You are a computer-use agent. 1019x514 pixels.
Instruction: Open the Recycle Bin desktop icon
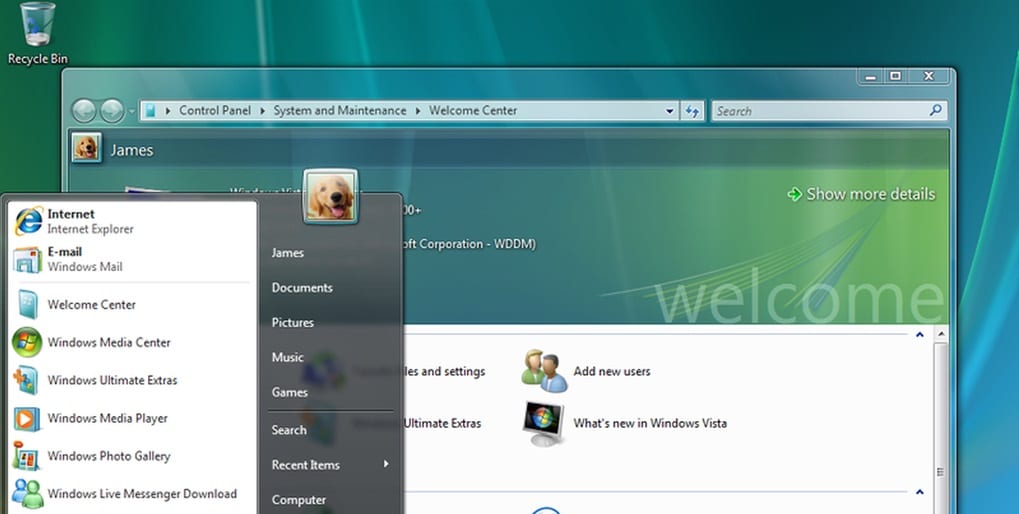click(x=37, y=33)
